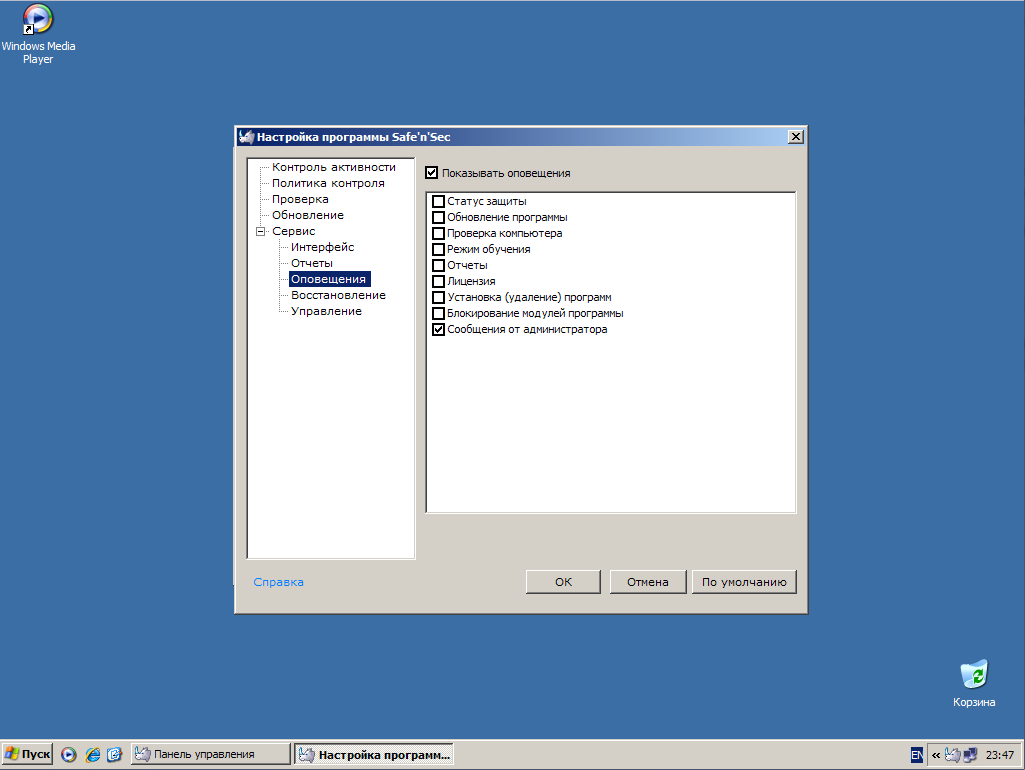Open the Справка help link
Image resolution: width=1025 pixels, height=770 pixels.
coord(278,582)
